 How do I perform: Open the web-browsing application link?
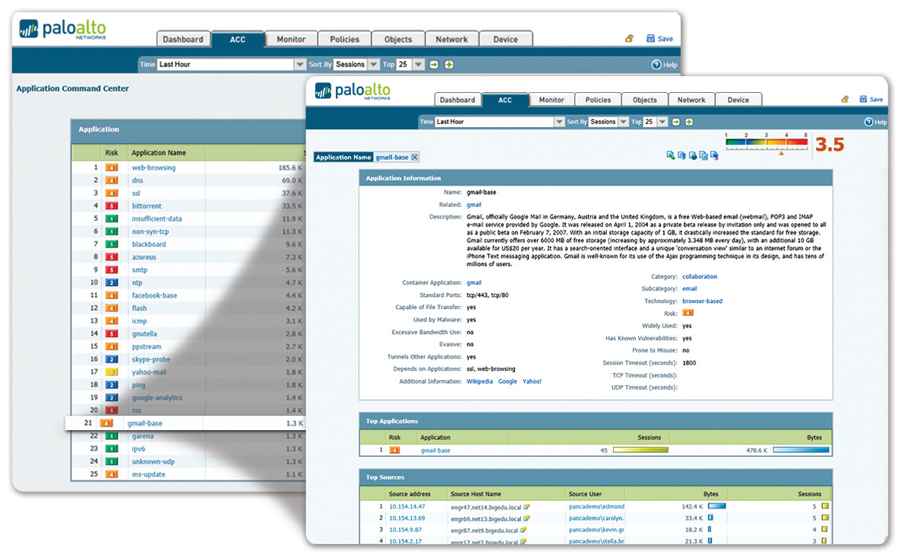154,168
